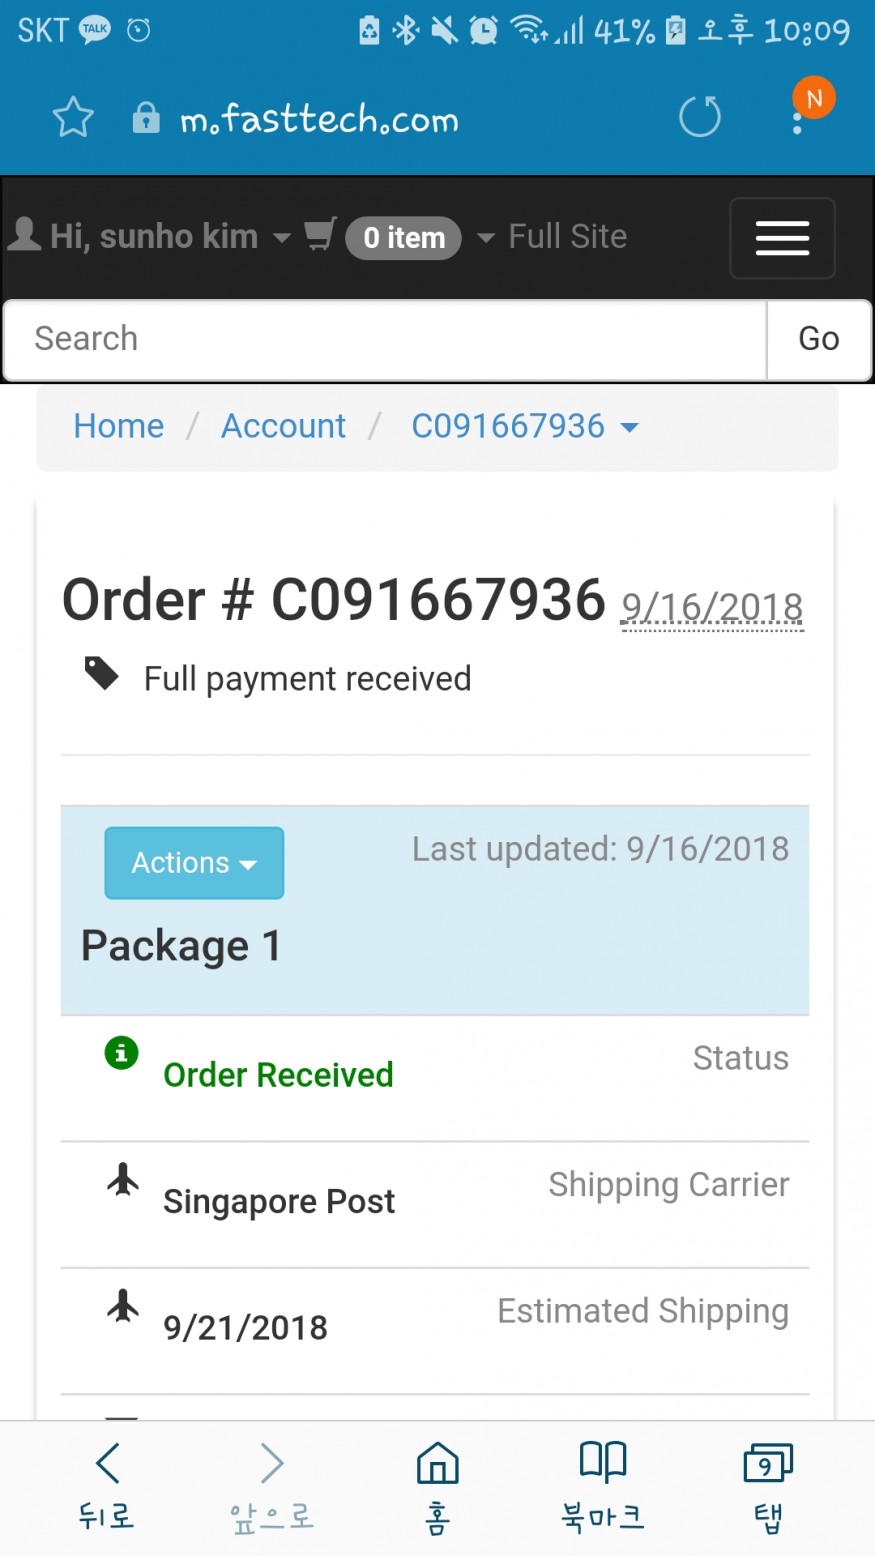The height and width of the screenshot is (1556, 875).
Task: Tap the bookmark star icon
Action: pos(73,118)
